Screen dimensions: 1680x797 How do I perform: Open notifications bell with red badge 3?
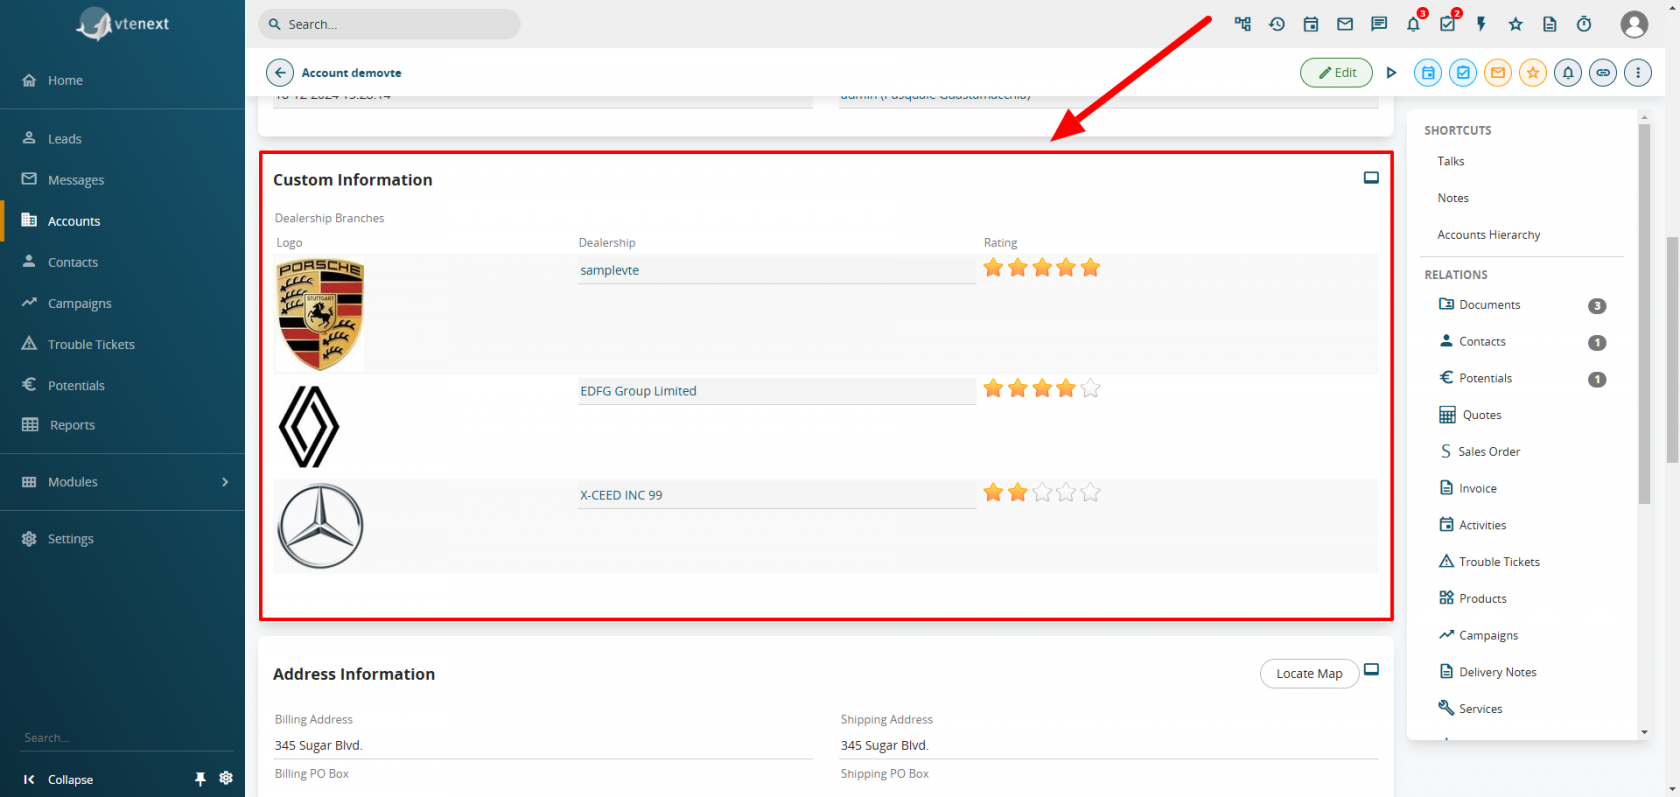pos(1414,23)
